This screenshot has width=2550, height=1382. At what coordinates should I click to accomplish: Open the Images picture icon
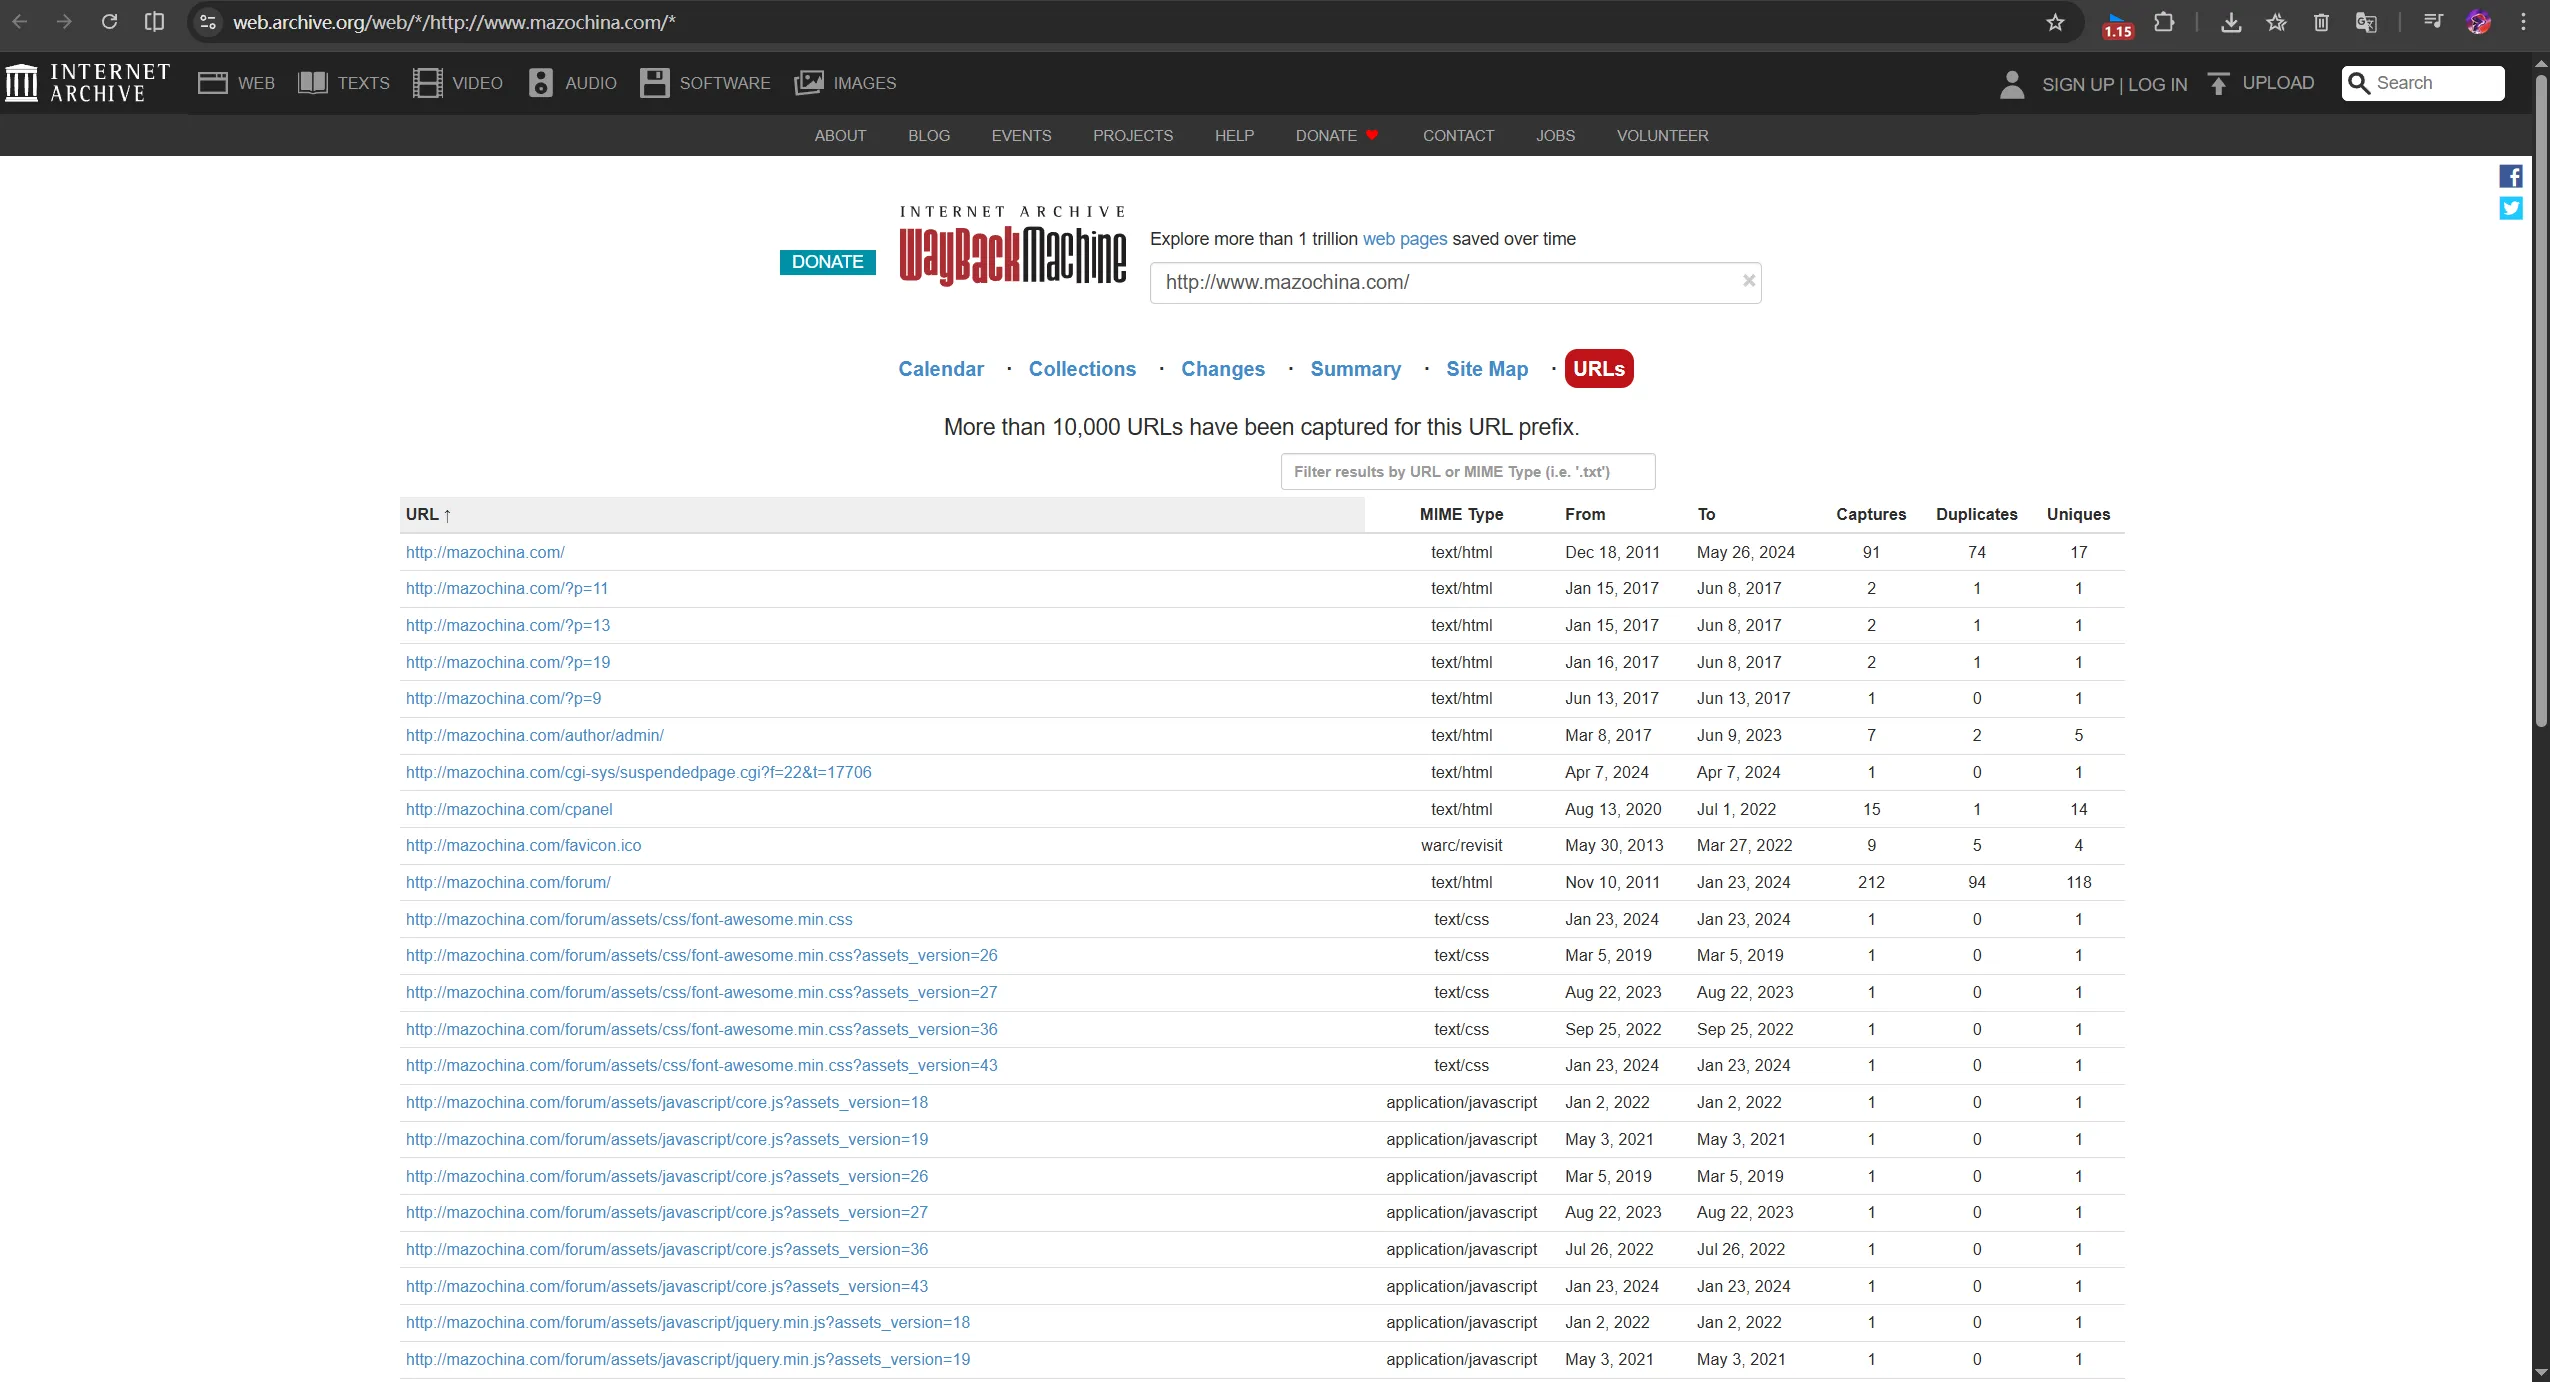[809, 83]
